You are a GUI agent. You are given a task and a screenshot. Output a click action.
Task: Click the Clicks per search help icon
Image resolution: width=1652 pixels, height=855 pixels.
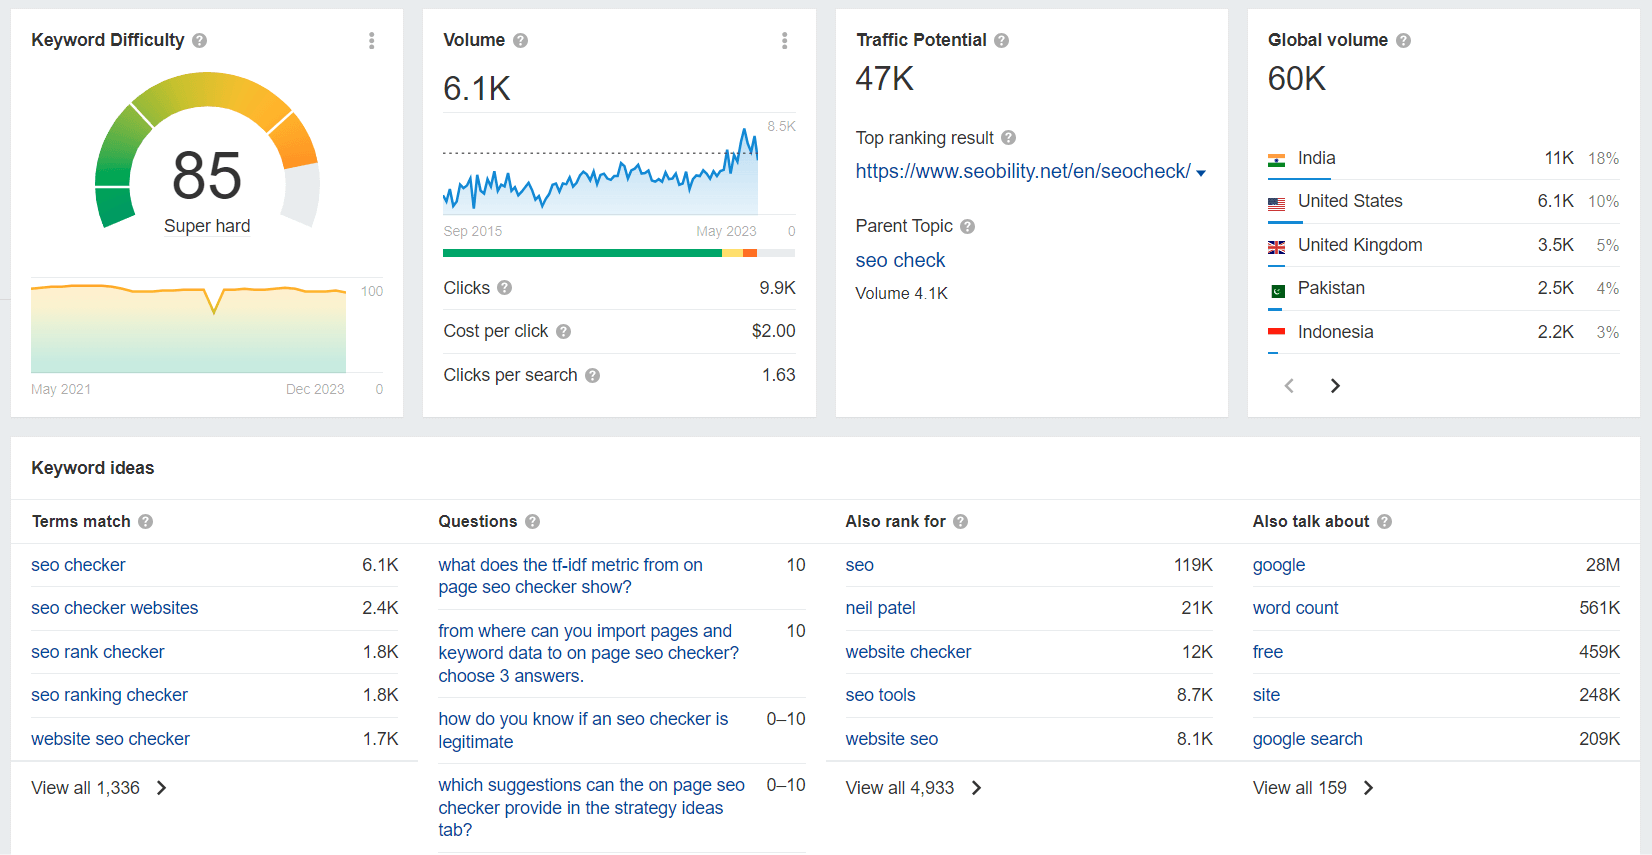click(x=592, y=376)
